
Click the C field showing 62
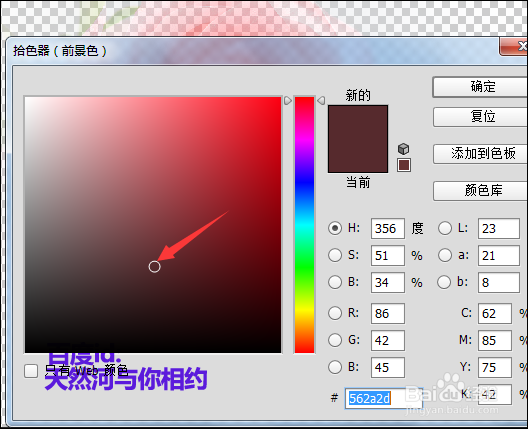[x=495, y=314]
